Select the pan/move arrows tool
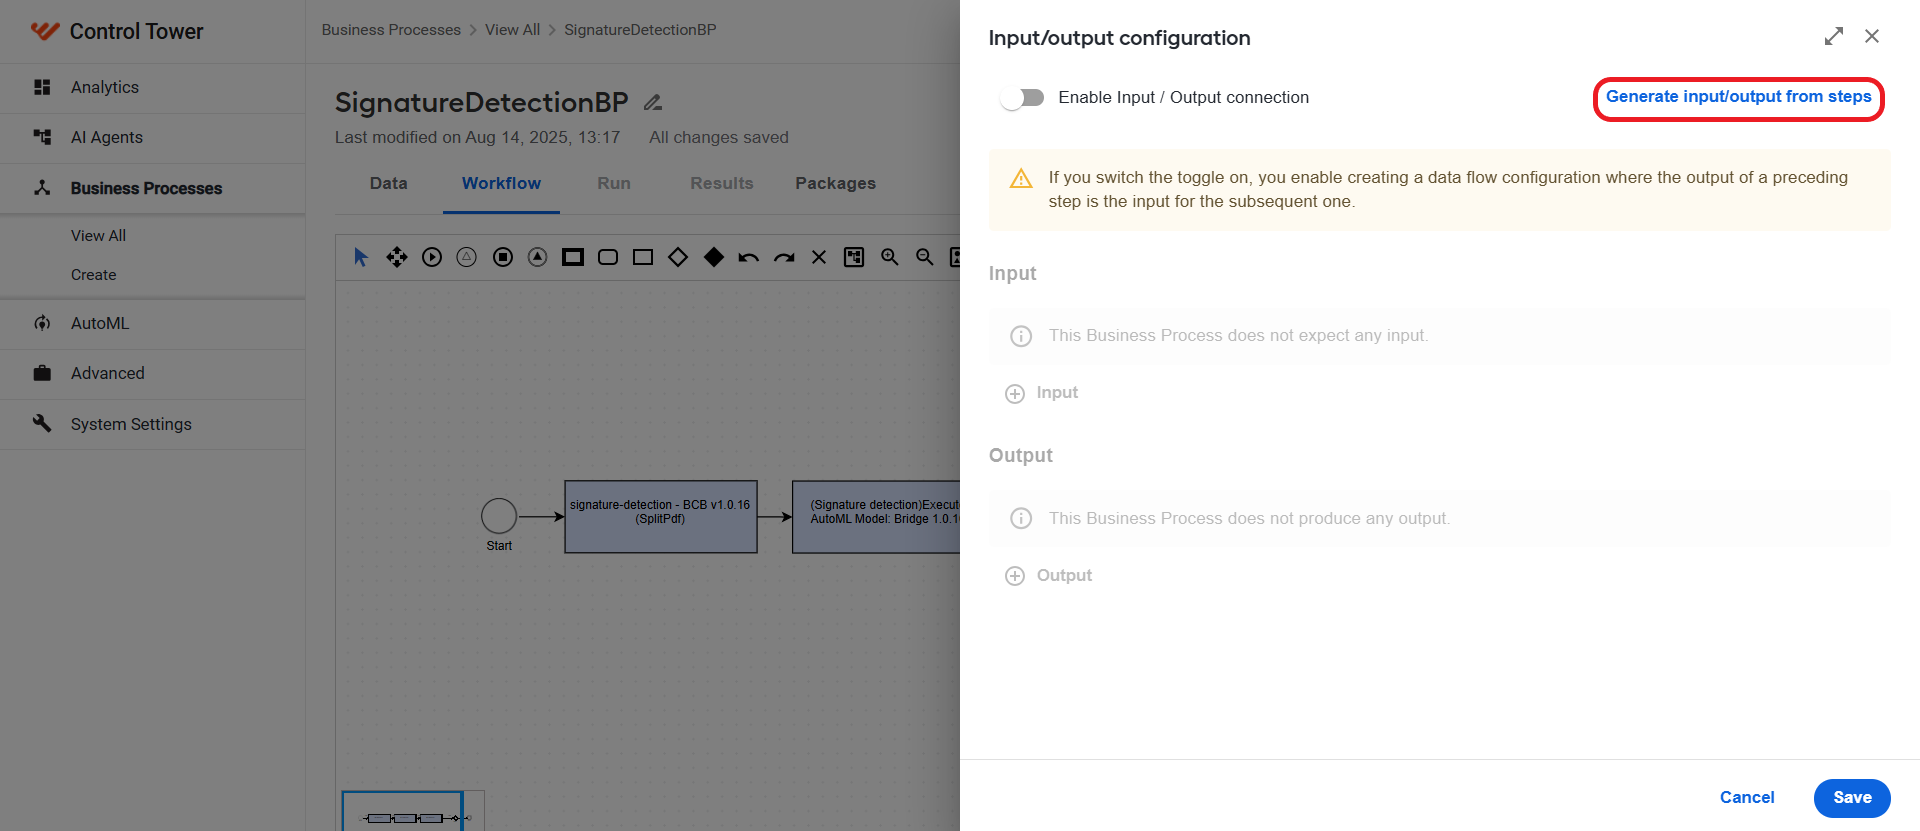Screen dimensions: 1920x831 [397, 257]
